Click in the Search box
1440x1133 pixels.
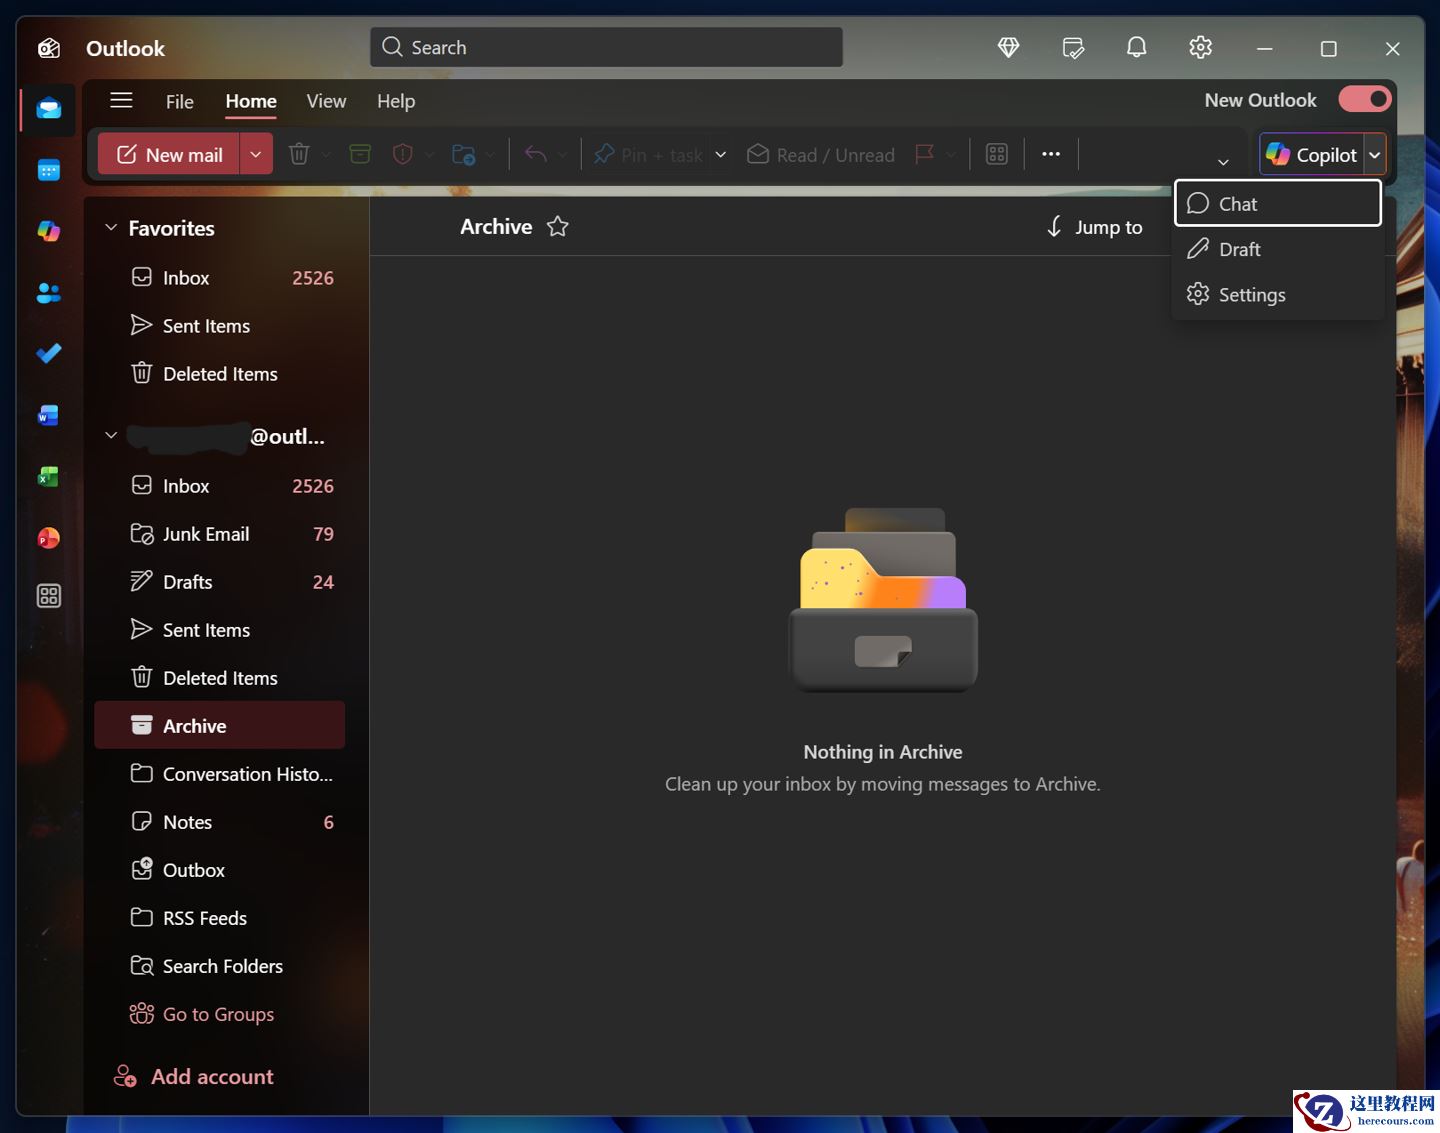pyautogui.click(x=606, y=48)
